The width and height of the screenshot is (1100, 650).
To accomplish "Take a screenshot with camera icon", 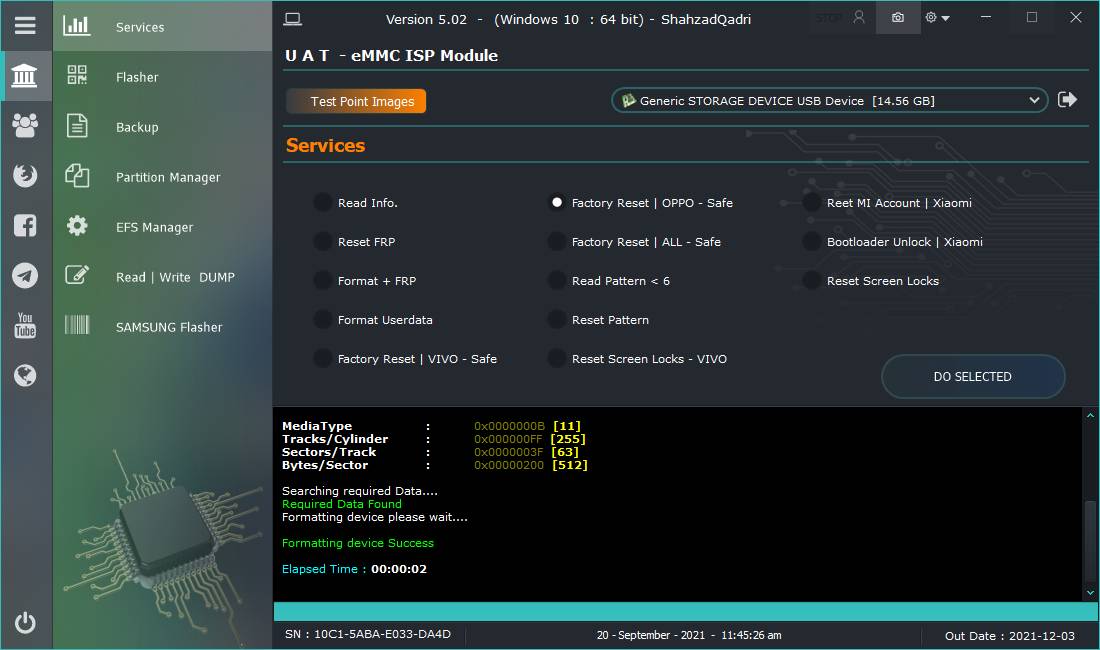I will (x=897, y=18).
